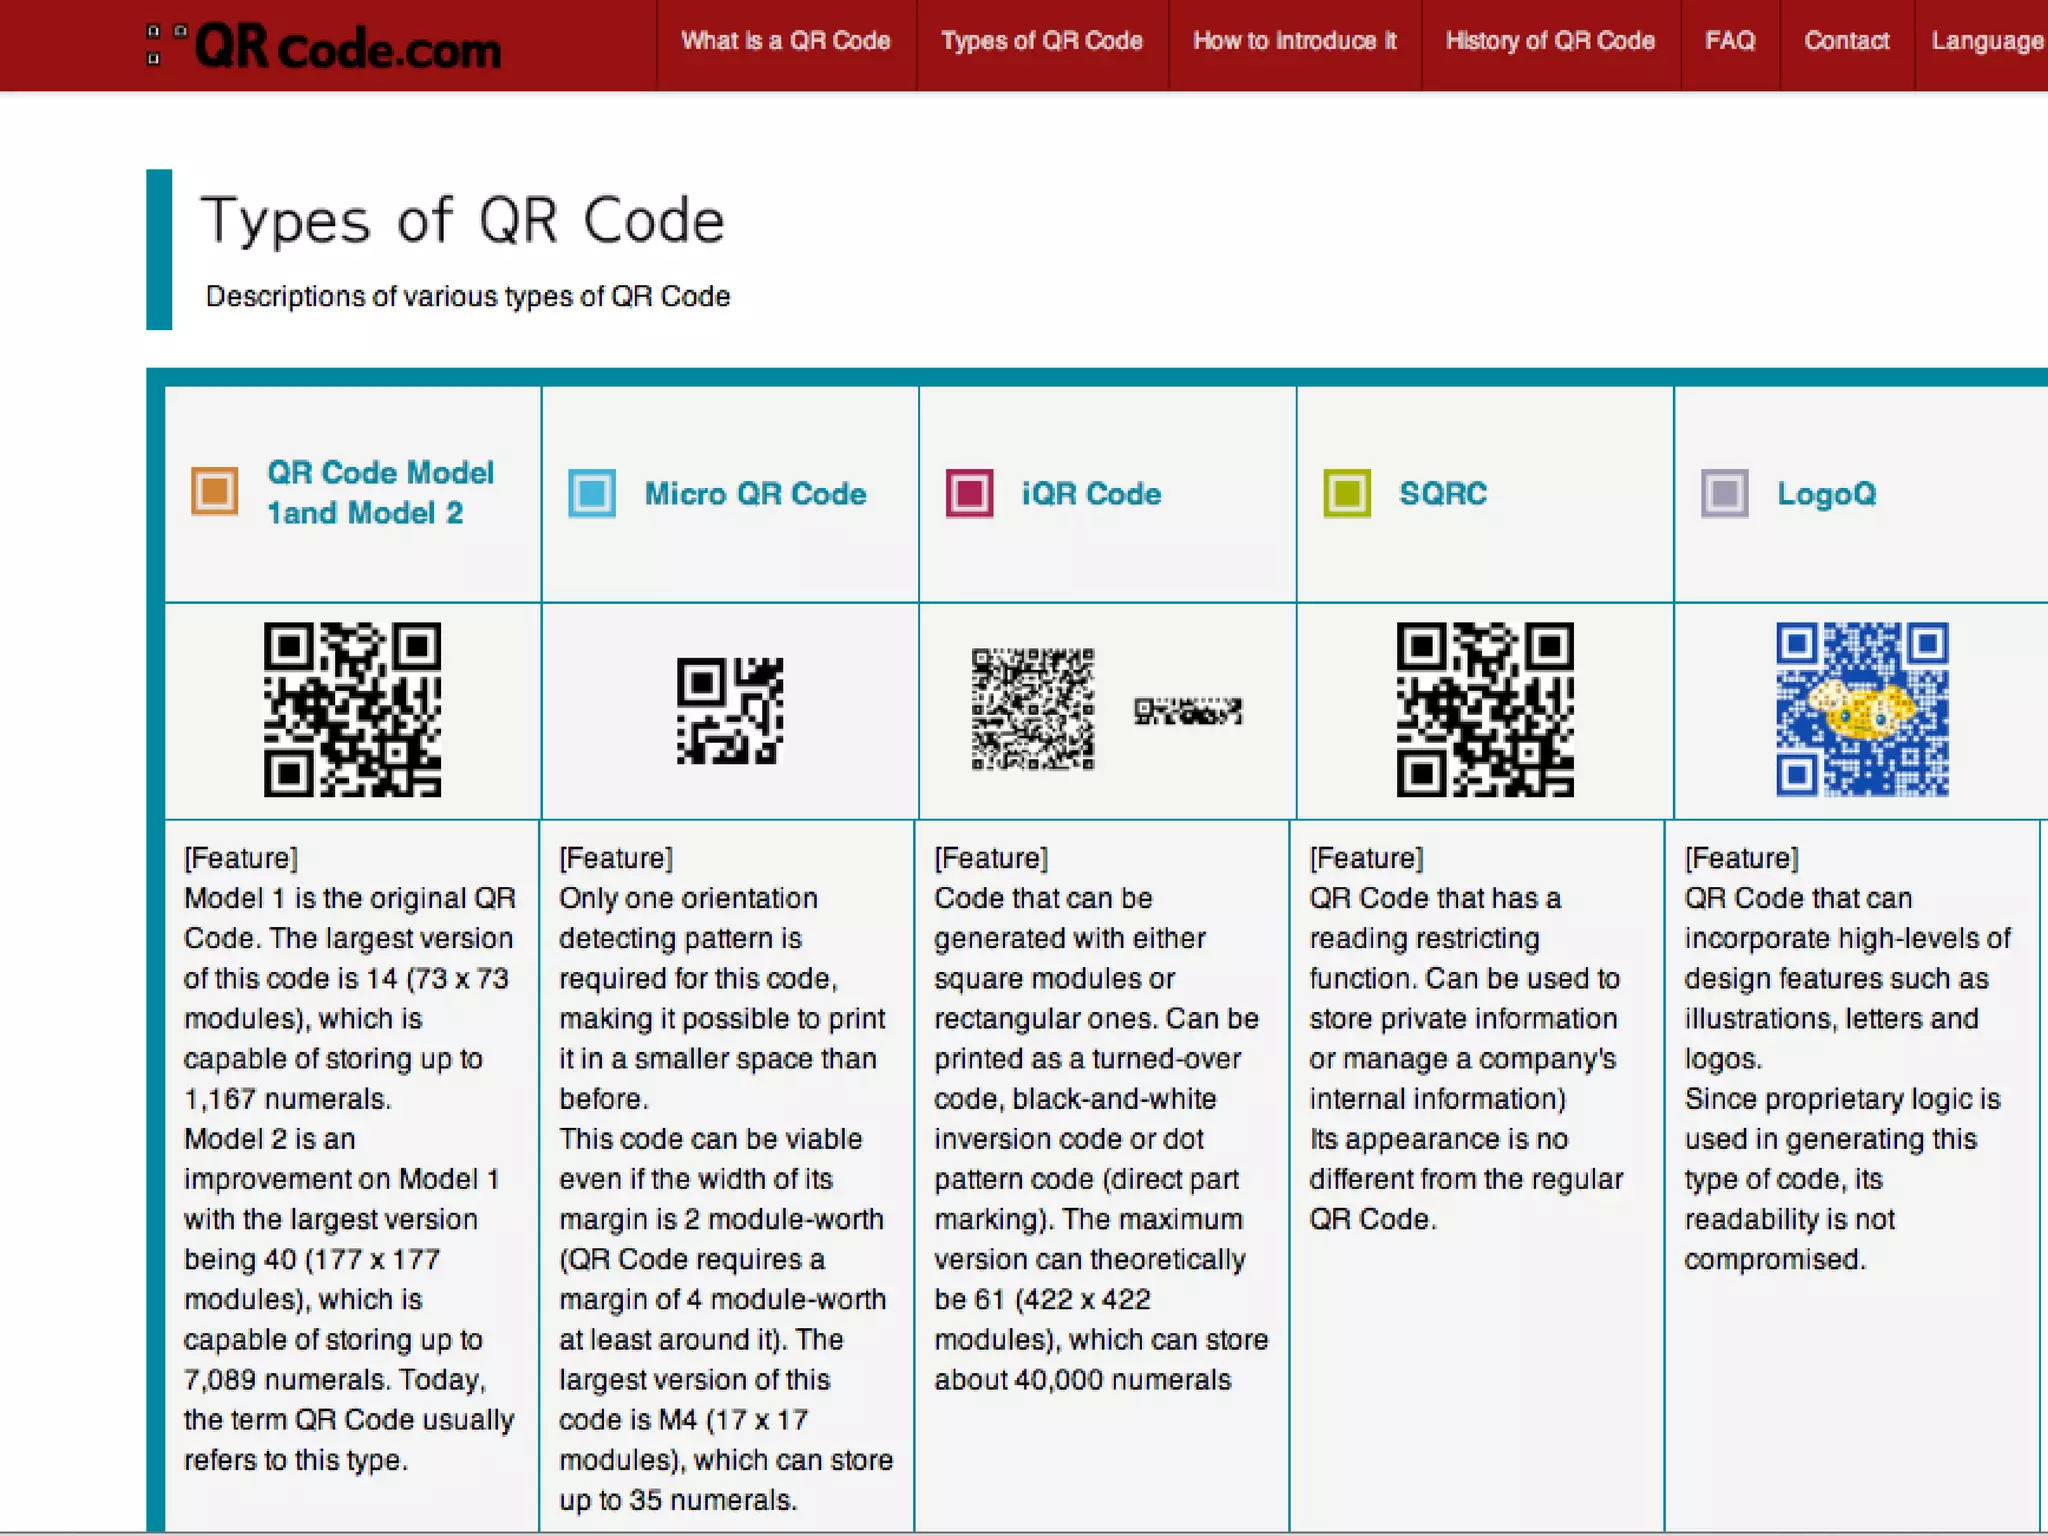Follow the SQRC heading link
The width and height of the screenshot is (2048, 1536).
tap(1443, 493)
